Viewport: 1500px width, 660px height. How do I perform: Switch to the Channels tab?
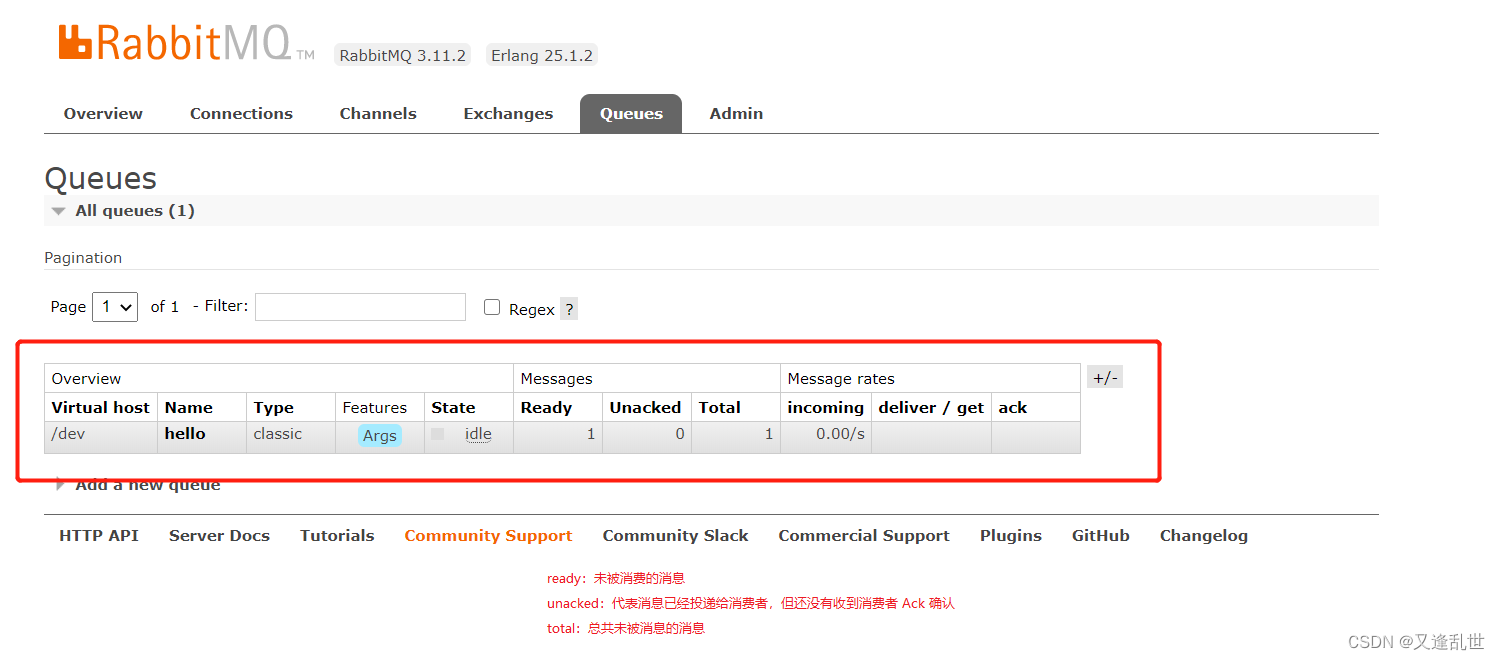pos(377,113)
